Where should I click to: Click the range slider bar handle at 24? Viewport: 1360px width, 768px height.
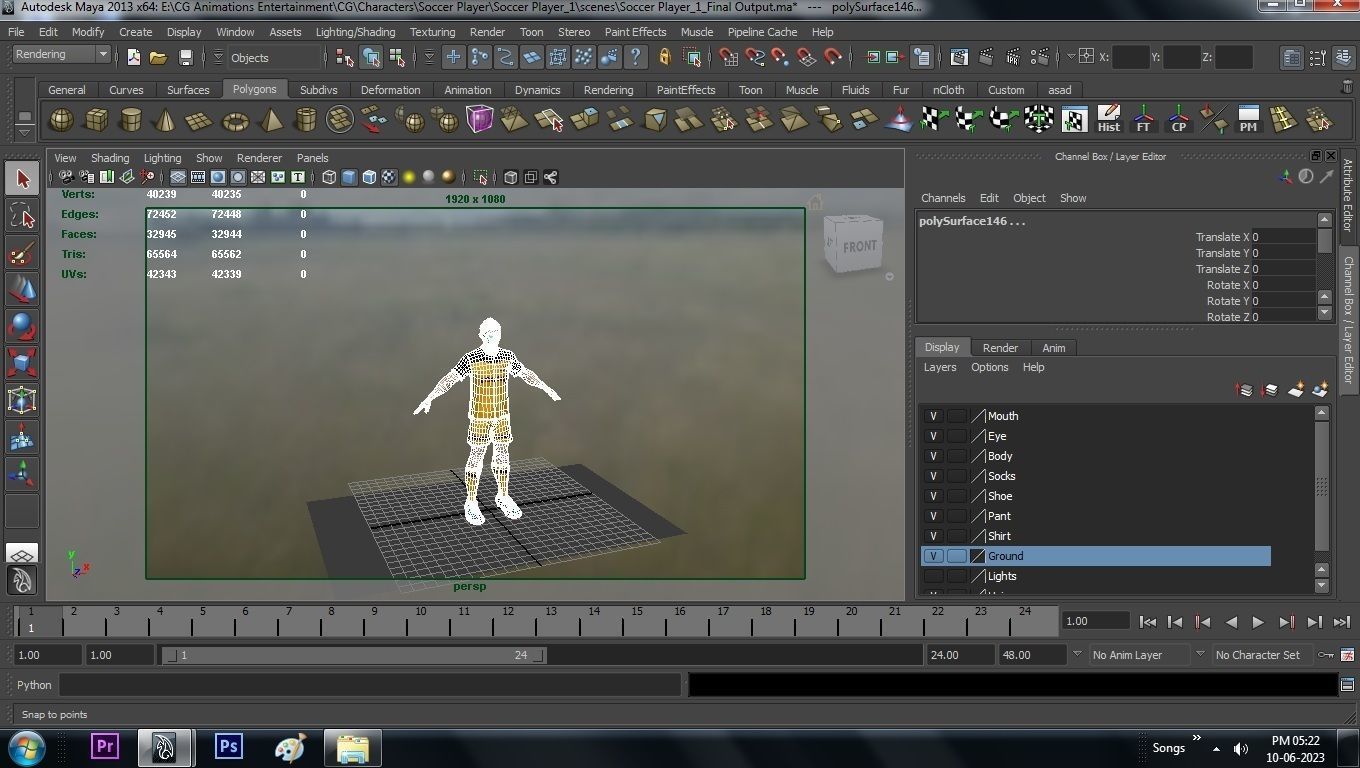tap(539, 656)
